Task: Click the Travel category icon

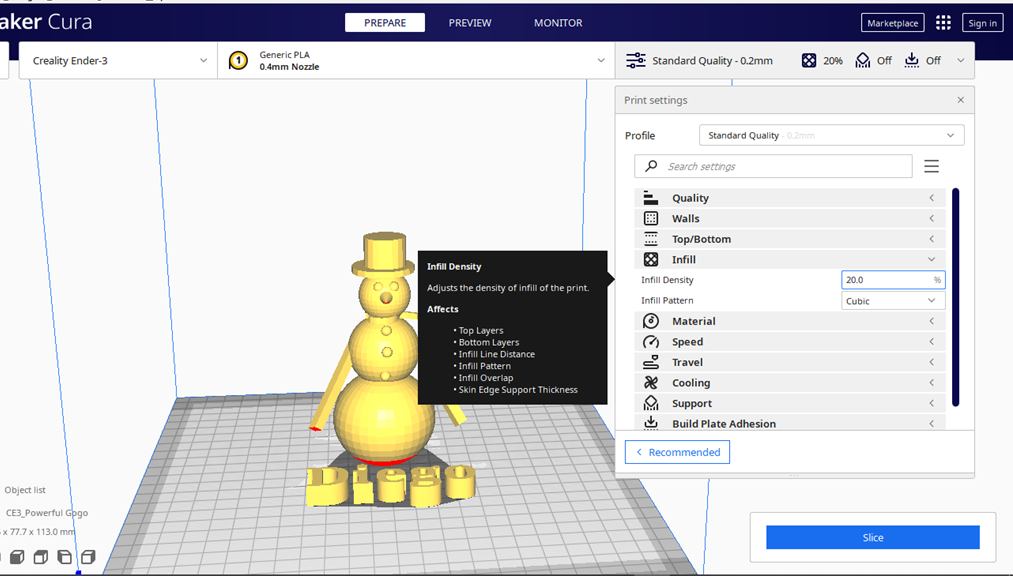Action: pyautogui.click(x=651, y=362)
